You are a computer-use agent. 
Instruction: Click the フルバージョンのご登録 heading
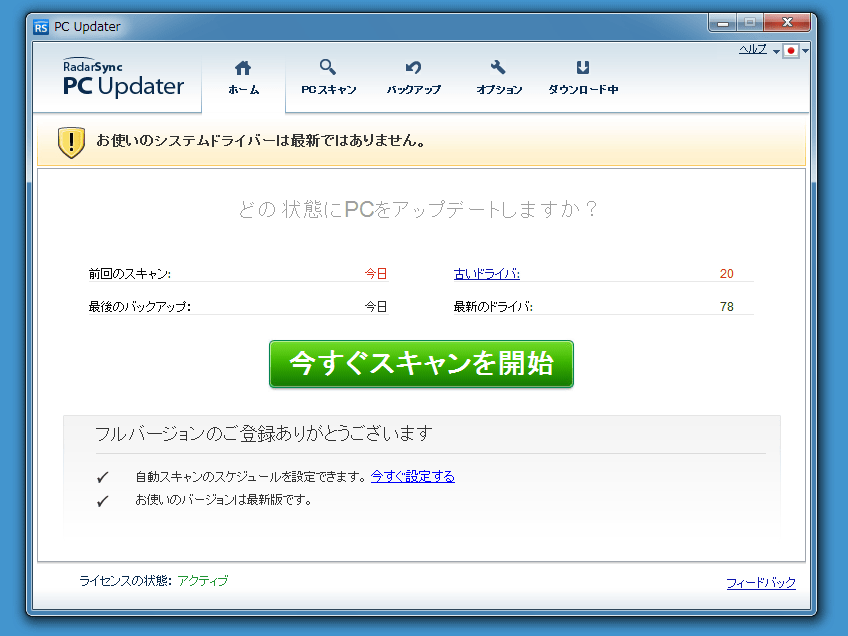(264, 434)
